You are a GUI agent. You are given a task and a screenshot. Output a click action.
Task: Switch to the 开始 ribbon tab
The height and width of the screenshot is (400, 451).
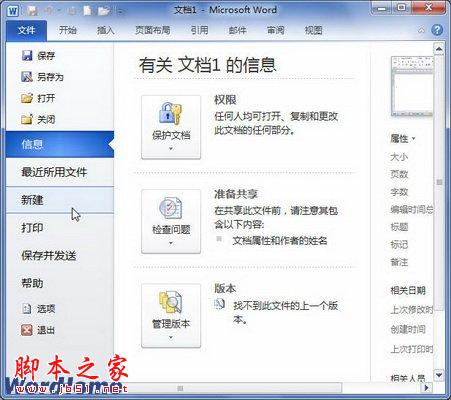(68, 30)
